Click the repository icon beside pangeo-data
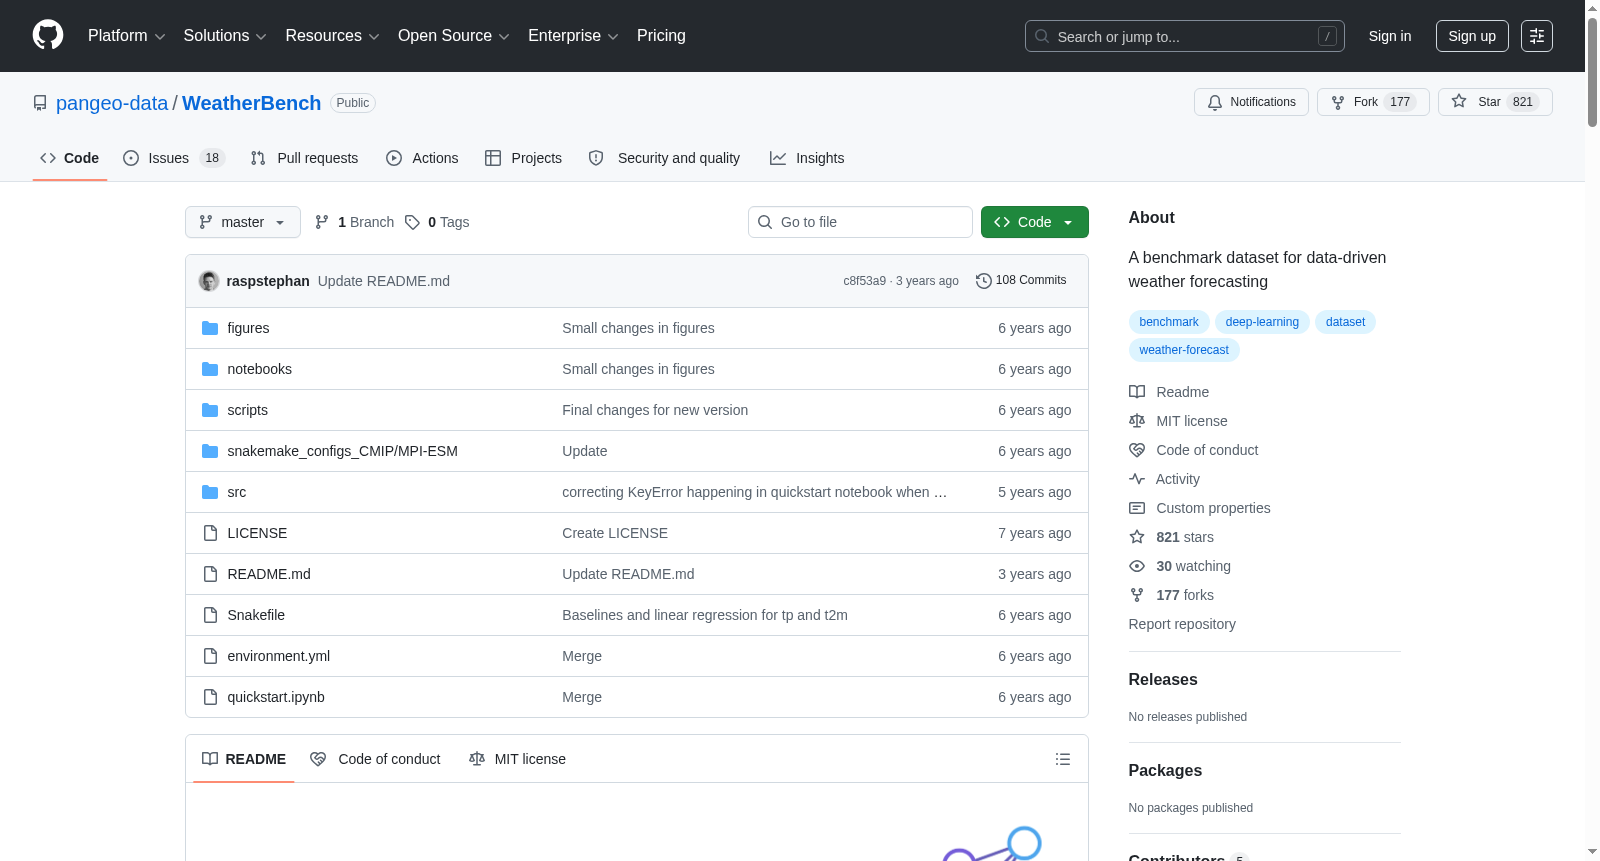Screen dimensions: 1600x861 click(x=40, y=103)
